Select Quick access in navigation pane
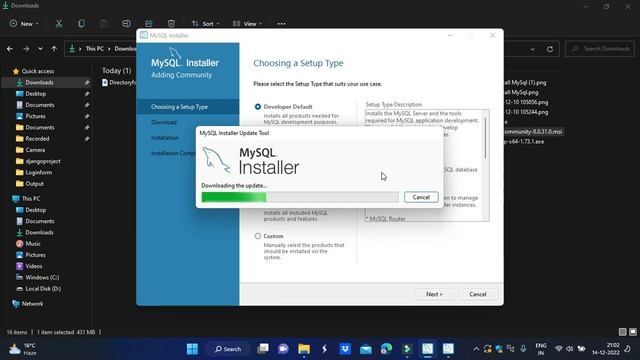Viewport: 640px width, 360px height. tap(38, 71)
